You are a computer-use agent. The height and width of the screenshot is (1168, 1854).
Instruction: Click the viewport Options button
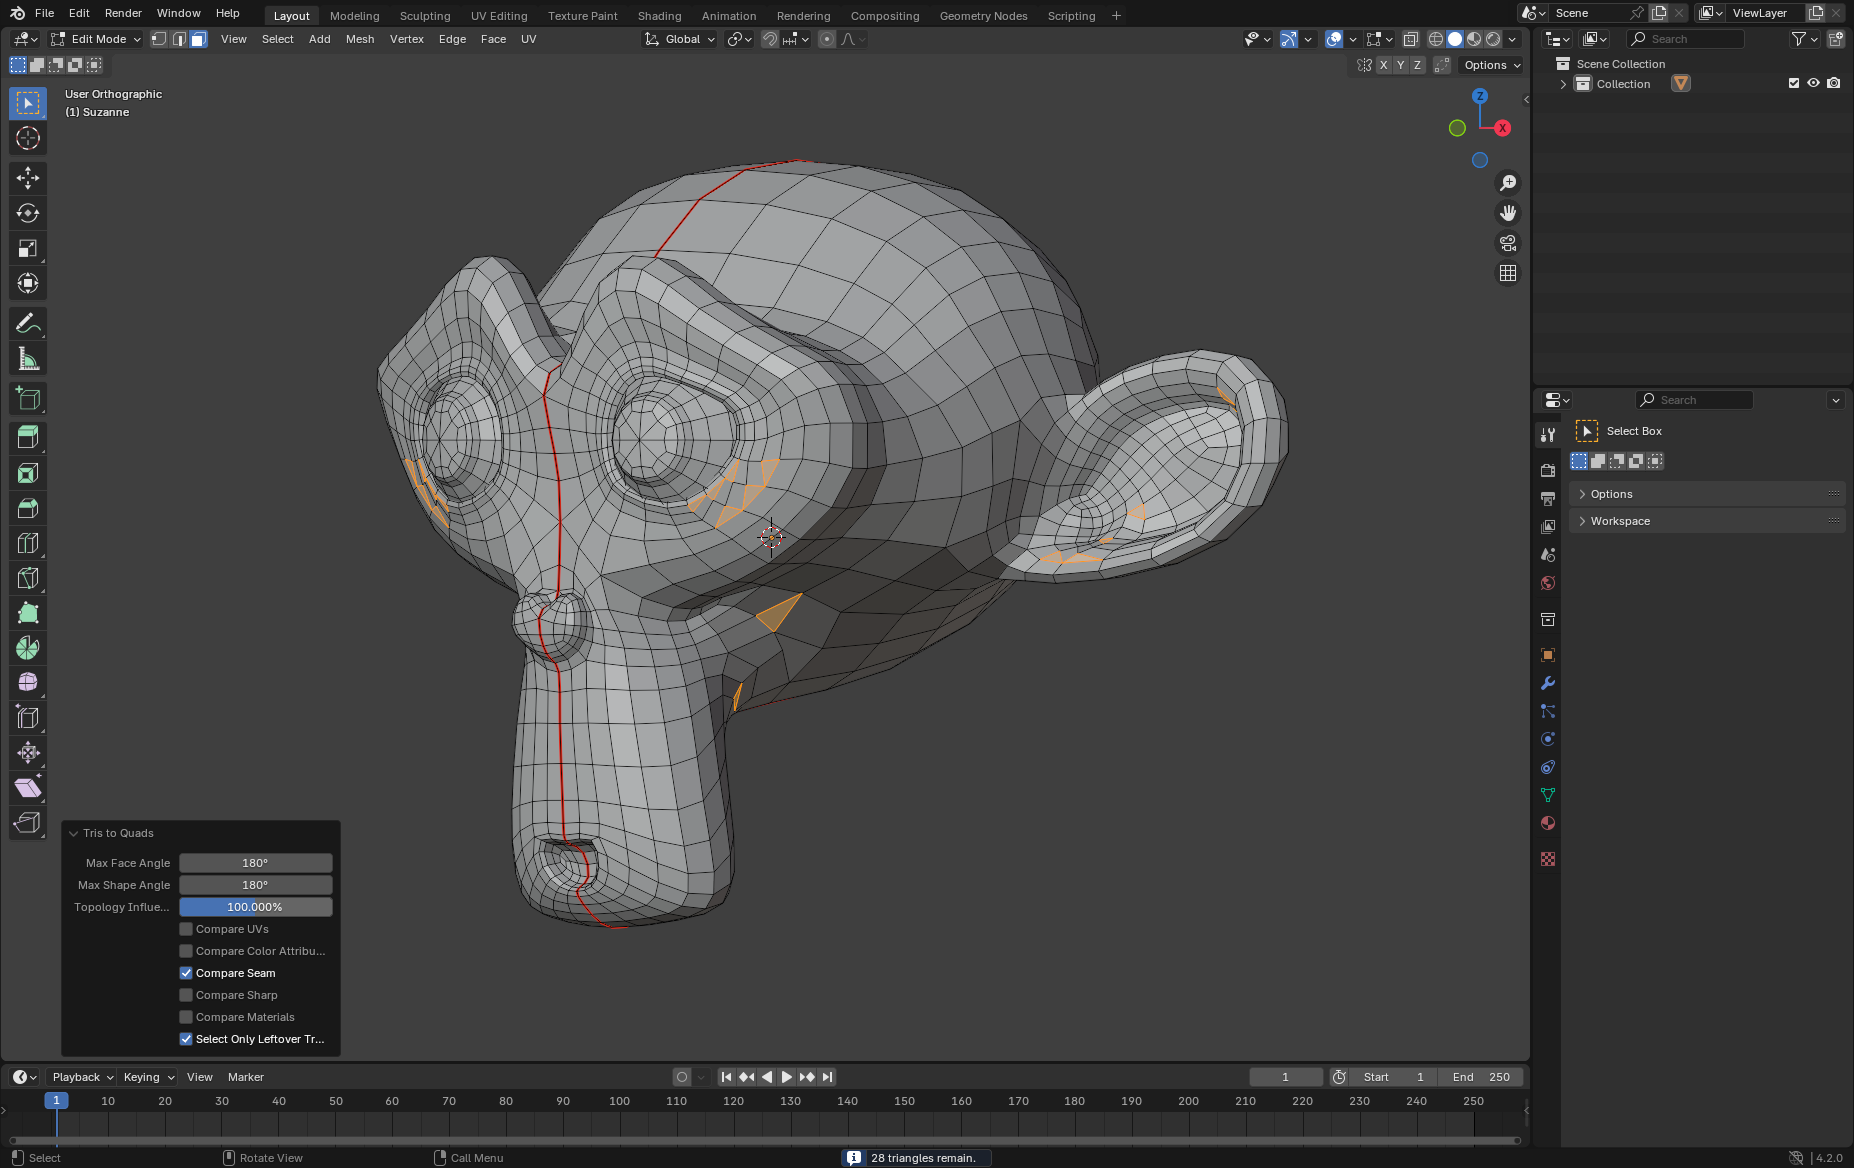coord(1492,65)
